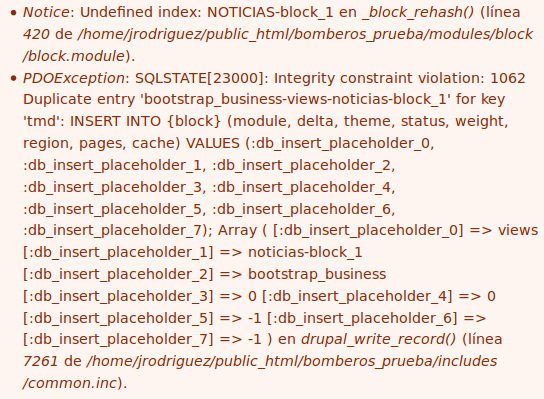The image size is (544, 399).
Task: Click the /common.inc file name
Action: [70, 383]
